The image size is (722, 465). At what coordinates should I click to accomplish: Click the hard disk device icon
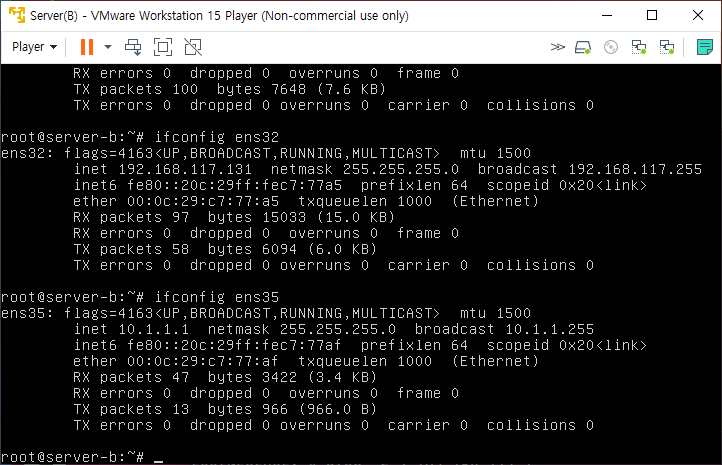[x=583, y=47]
